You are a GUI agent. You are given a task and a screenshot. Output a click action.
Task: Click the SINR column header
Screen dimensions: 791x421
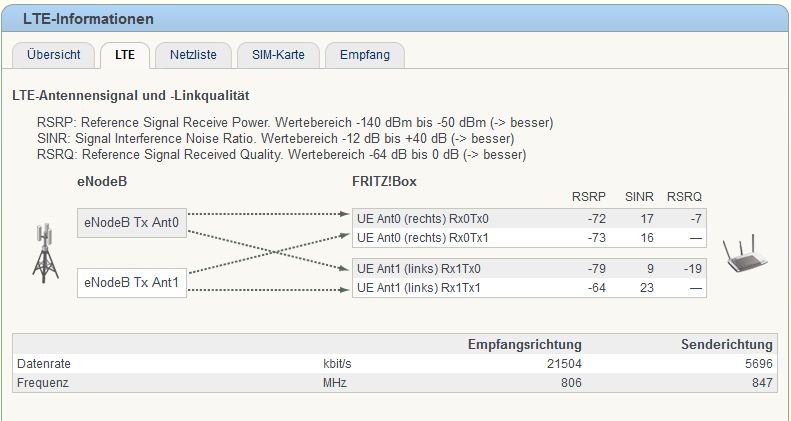[639, 197]
